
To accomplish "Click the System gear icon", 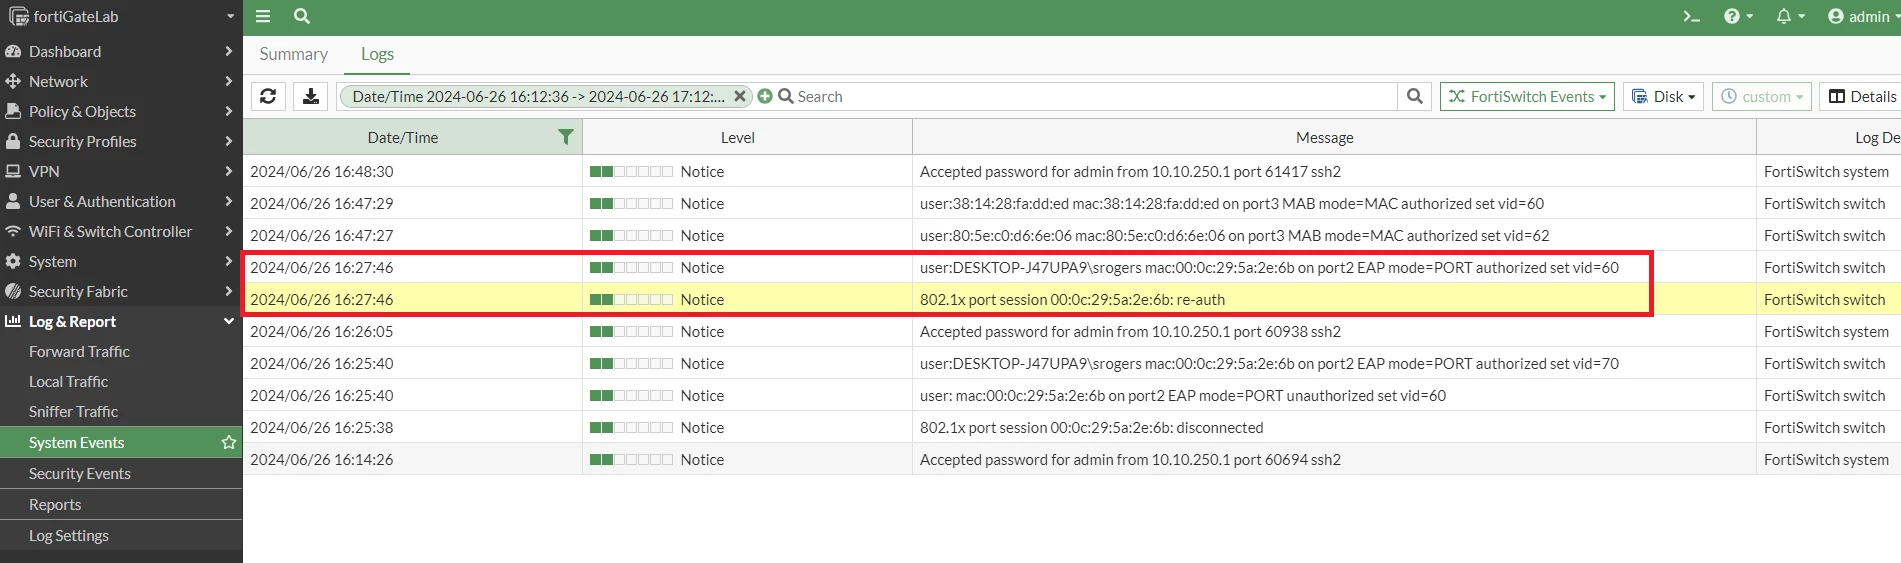I will point(13,261).
